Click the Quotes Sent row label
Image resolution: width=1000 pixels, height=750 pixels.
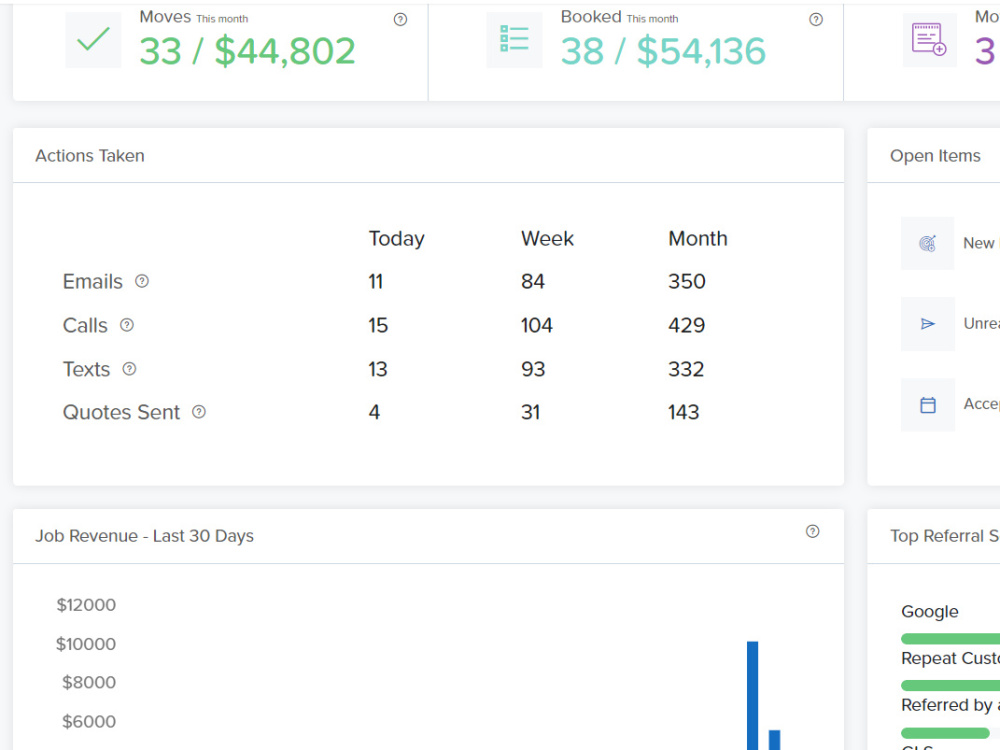click(121, 413)
